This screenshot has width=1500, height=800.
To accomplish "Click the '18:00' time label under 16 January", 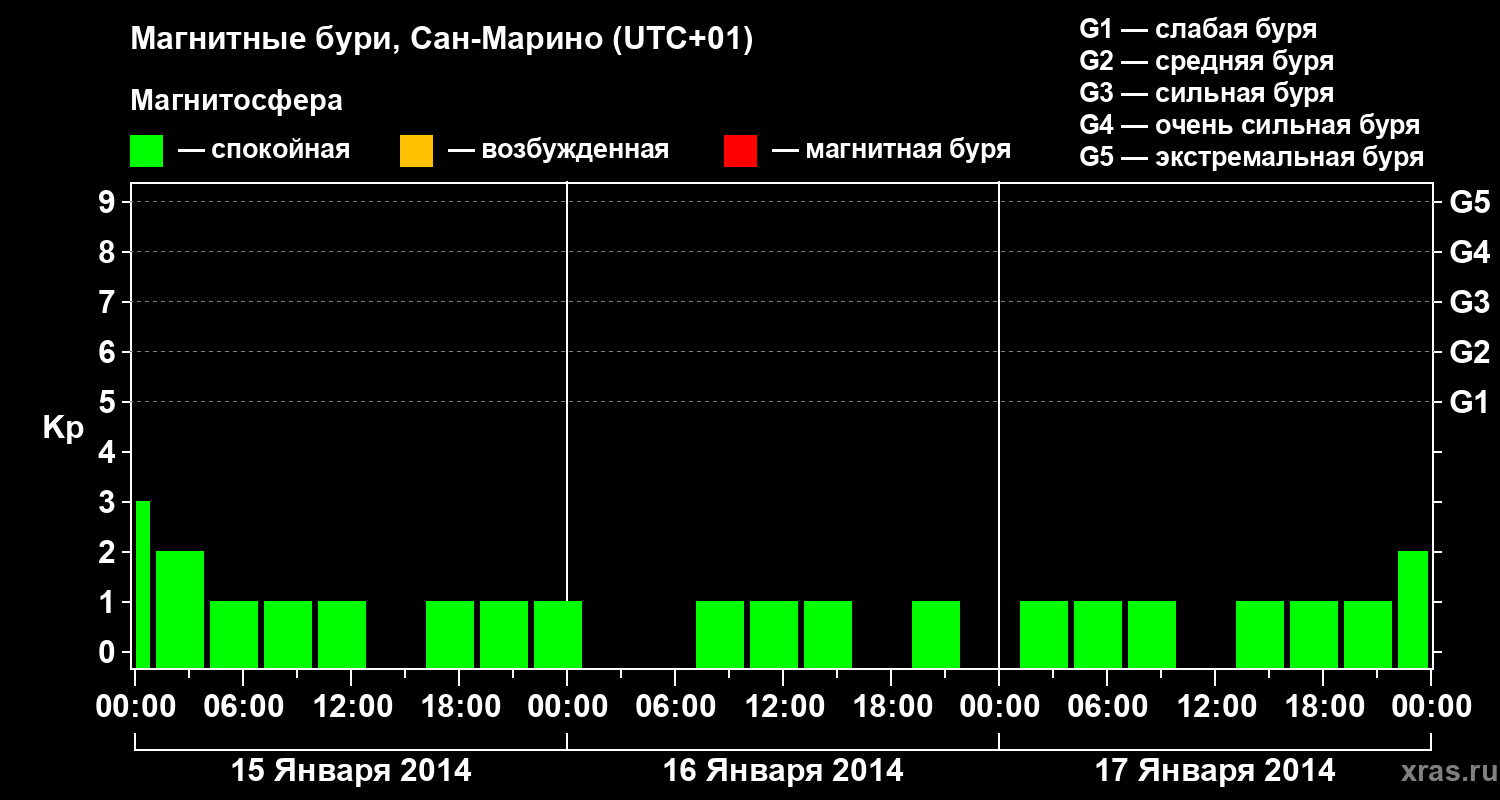I will pos(892,706).
